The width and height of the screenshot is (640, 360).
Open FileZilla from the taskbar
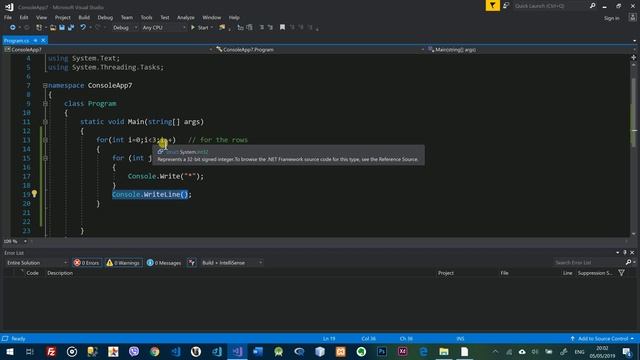[x=51, y=351]
